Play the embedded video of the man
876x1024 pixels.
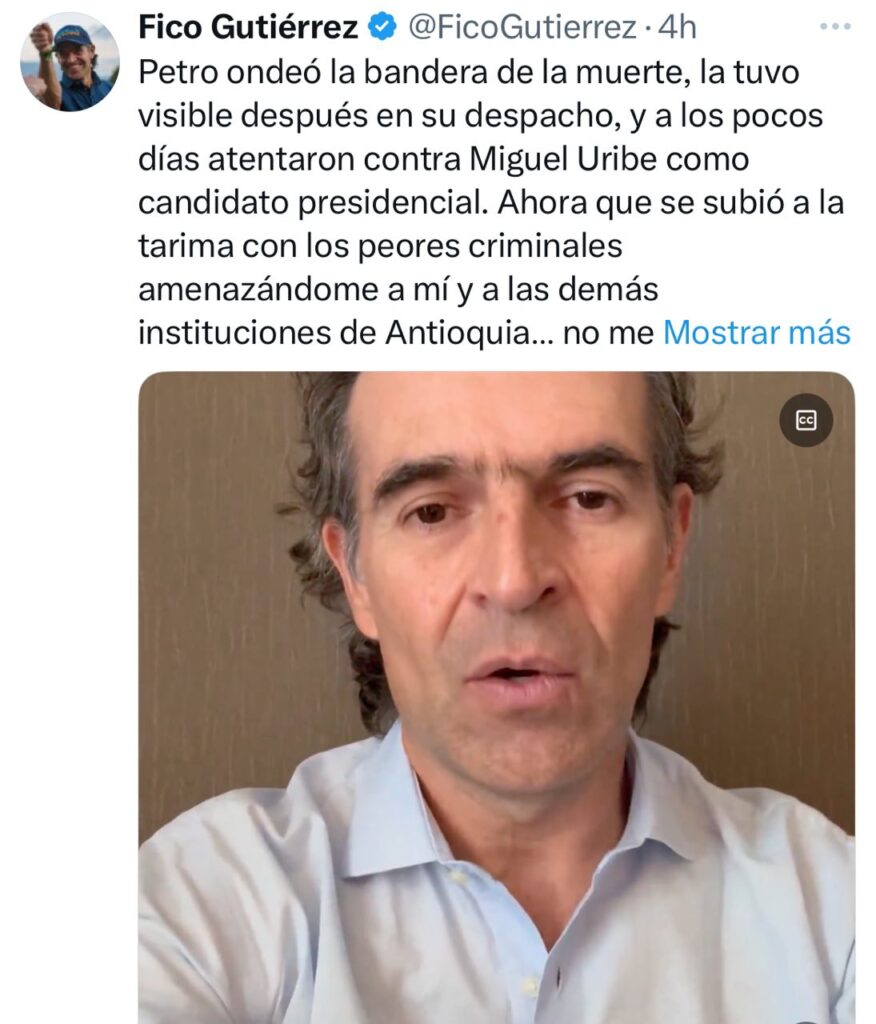pos(496,697)
